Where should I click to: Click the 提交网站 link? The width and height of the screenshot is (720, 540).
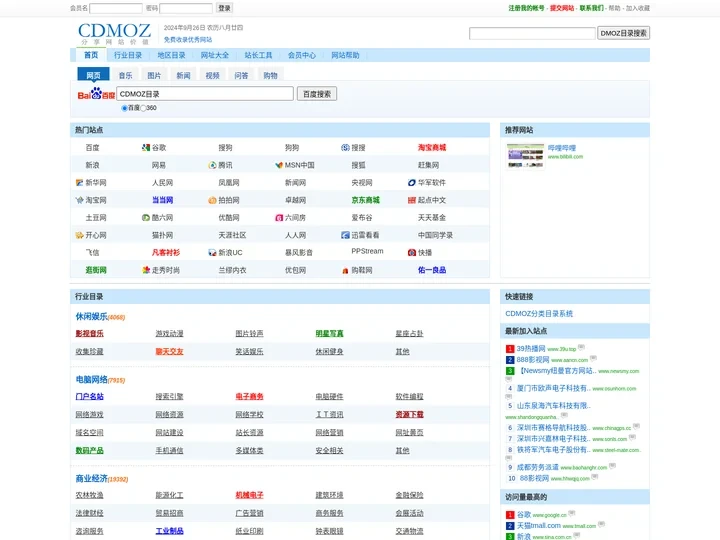[562, 8]
